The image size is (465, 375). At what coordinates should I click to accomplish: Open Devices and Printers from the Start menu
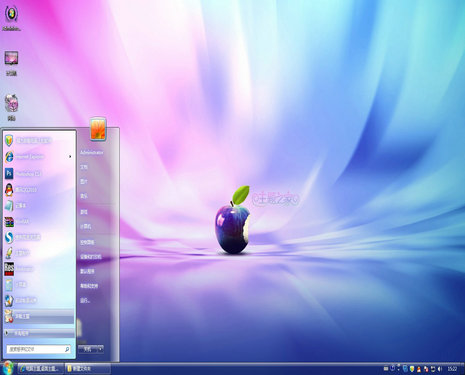(x=91, y=257)
